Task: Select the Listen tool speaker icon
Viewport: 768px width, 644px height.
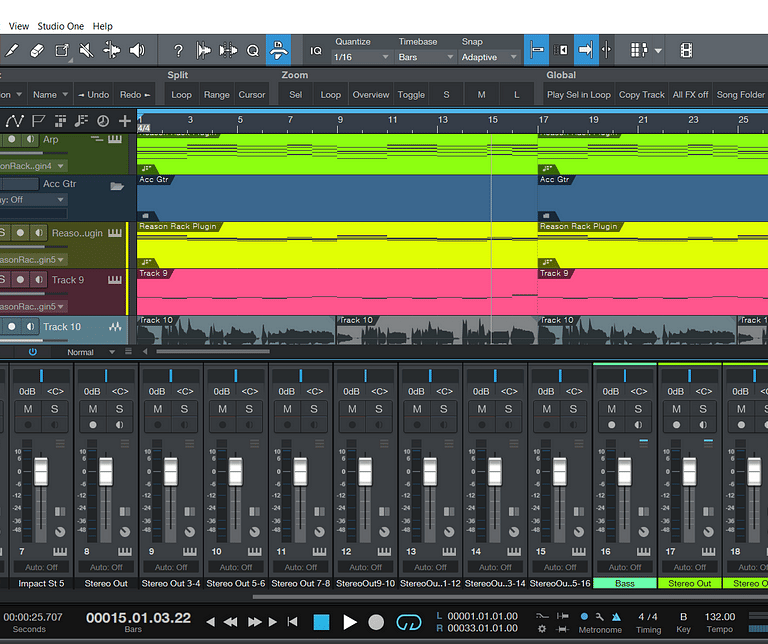Action: point(137,50)
